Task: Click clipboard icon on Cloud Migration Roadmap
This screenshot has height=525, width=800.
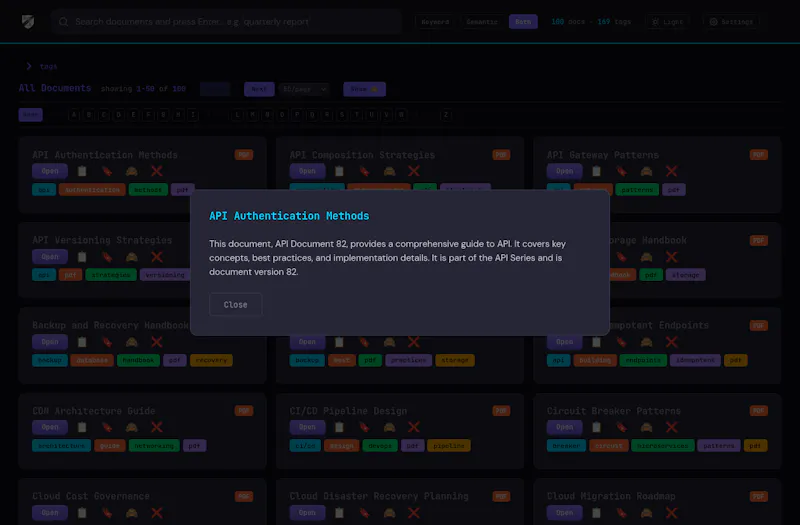Action: 596,512
